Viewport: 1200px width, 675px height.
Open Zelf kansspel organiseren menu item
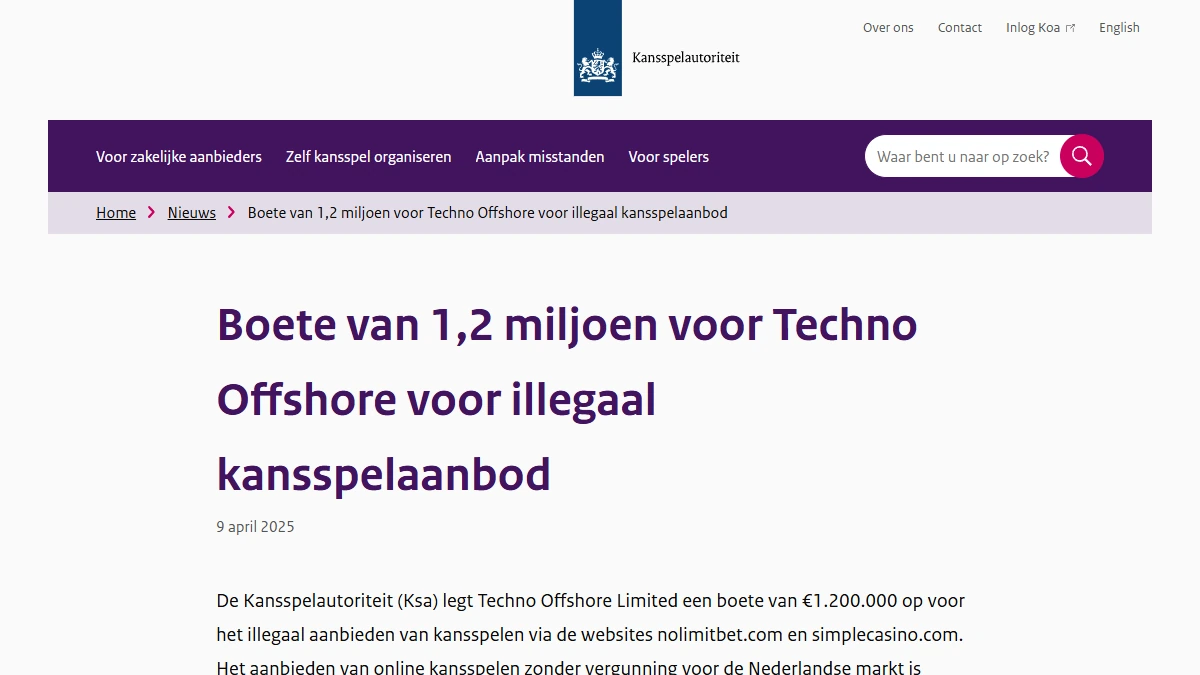pos(368,156)
